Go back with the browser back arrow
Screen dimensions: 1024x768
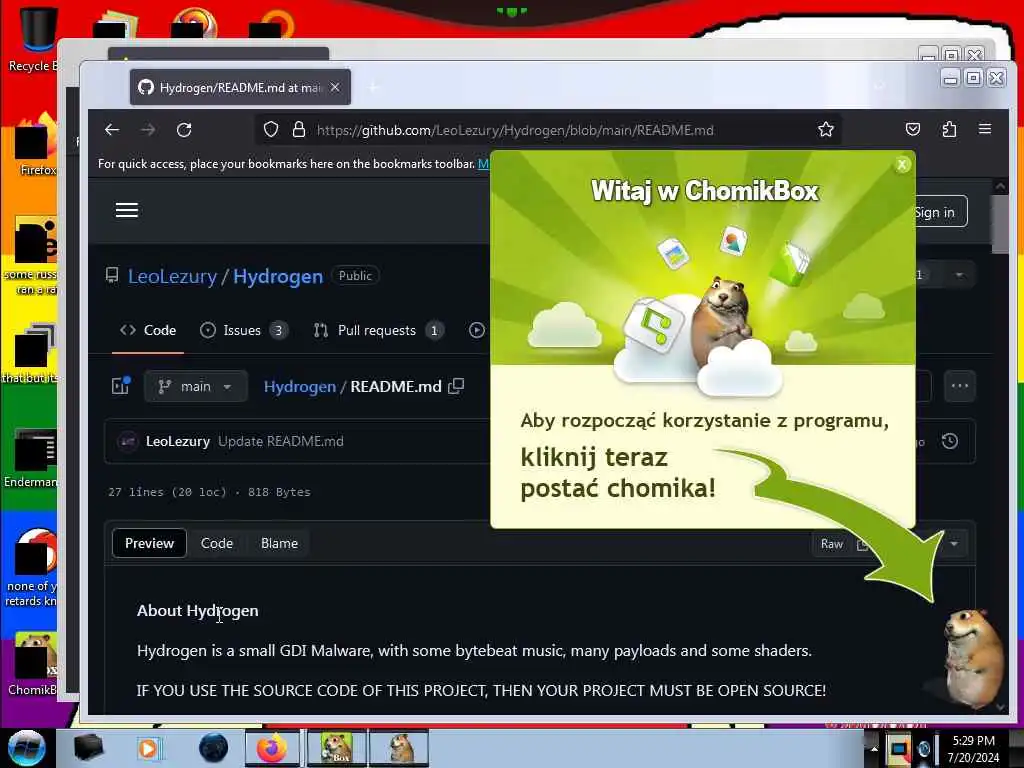[112, 130]
